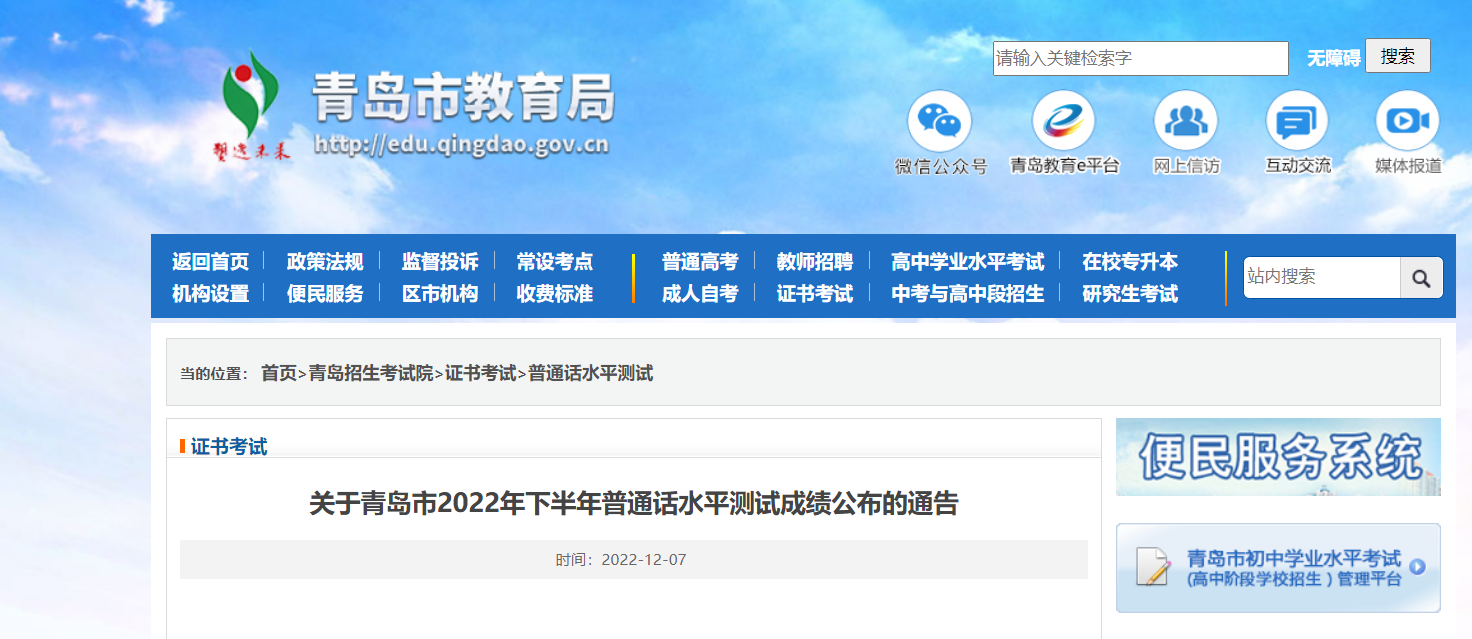Open 教师招聘 navigation item

[x=815, y=262]
